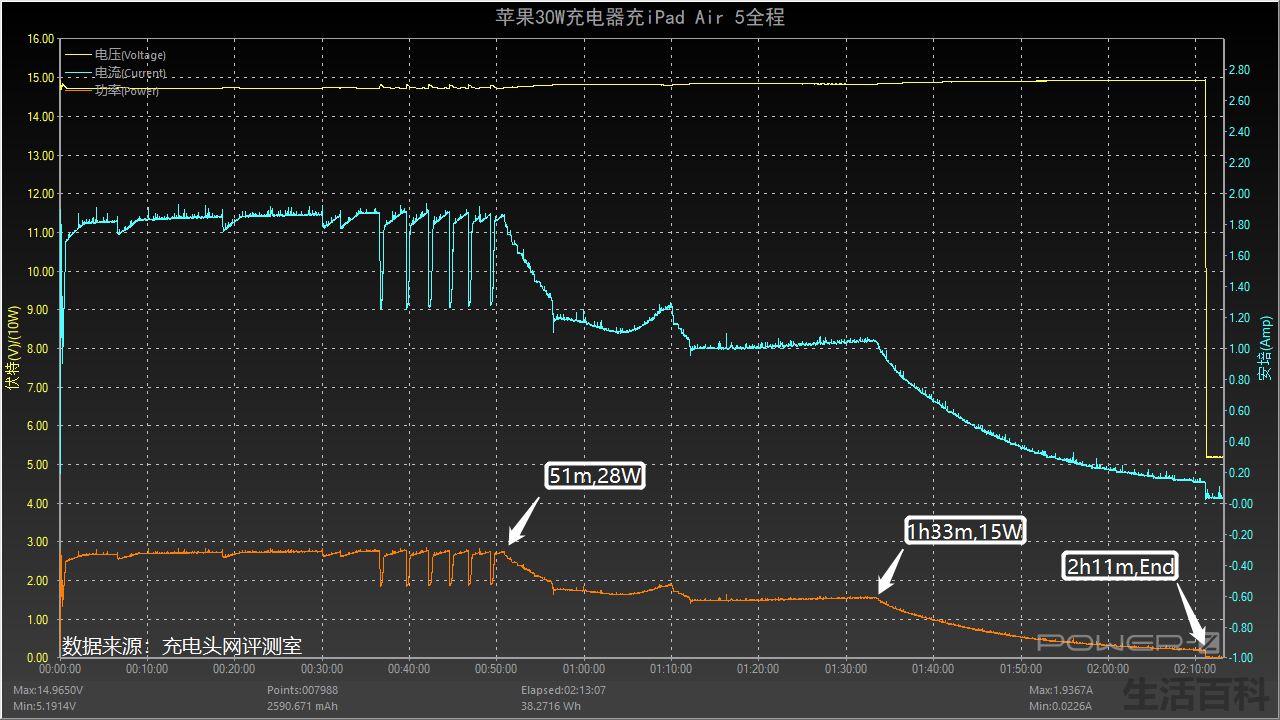Click the Min:0.0226A status readout
1280x720 pixels.
click(x=1062, y=706)
